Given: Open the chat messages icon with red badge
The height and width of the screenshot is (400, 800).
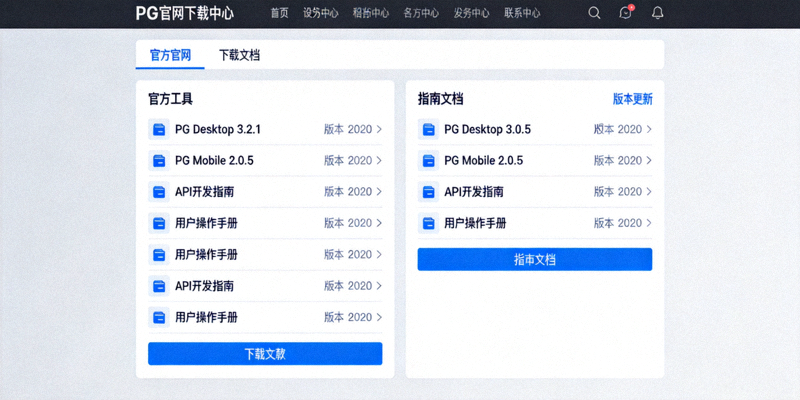Looking at the screenshot, I should [x=626, y=12].
